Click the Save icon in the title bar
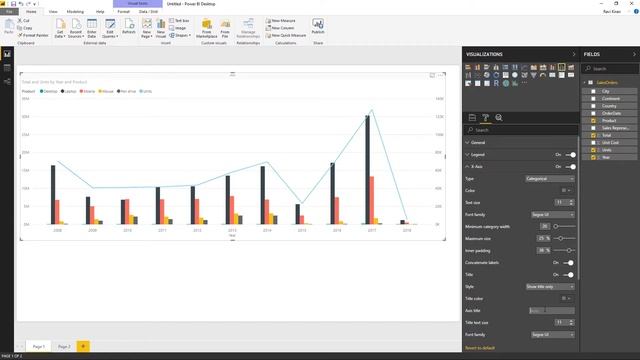640x360 pixels. [x=13, y=4]
